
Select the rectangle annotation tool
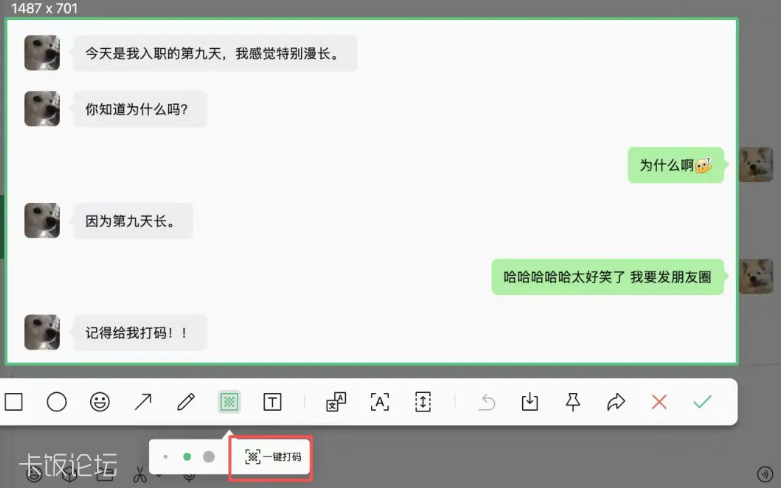point(14,402)
